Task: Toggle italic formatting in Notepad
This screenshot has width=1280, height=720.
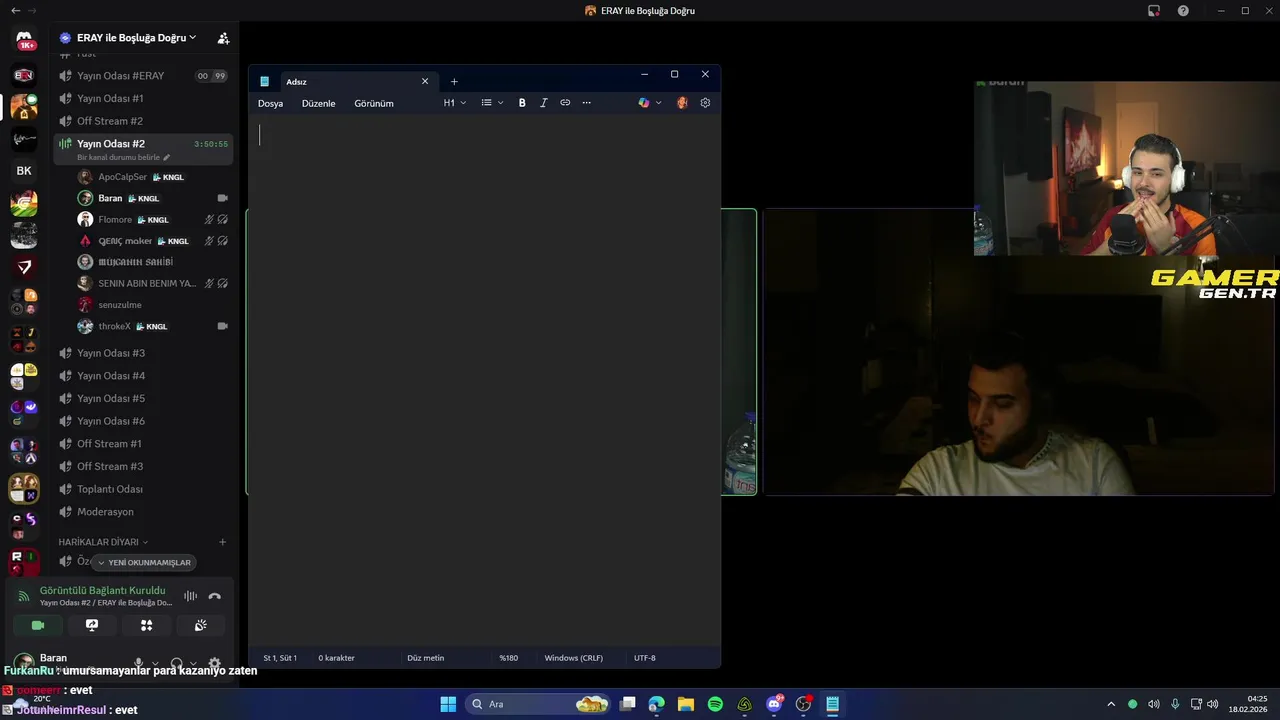Action: [x=543, y=103]
